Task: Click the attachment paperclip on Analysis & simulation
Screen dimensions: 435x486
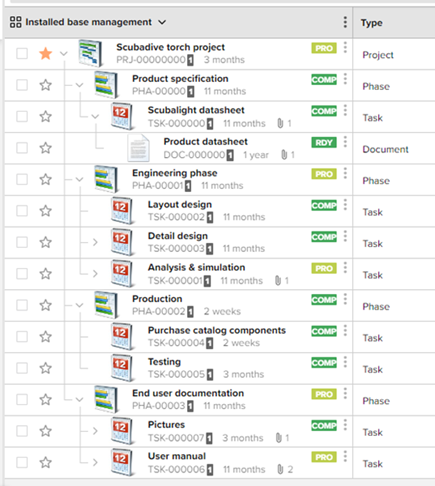Action: pyautogui.click(x=278, y=281)
